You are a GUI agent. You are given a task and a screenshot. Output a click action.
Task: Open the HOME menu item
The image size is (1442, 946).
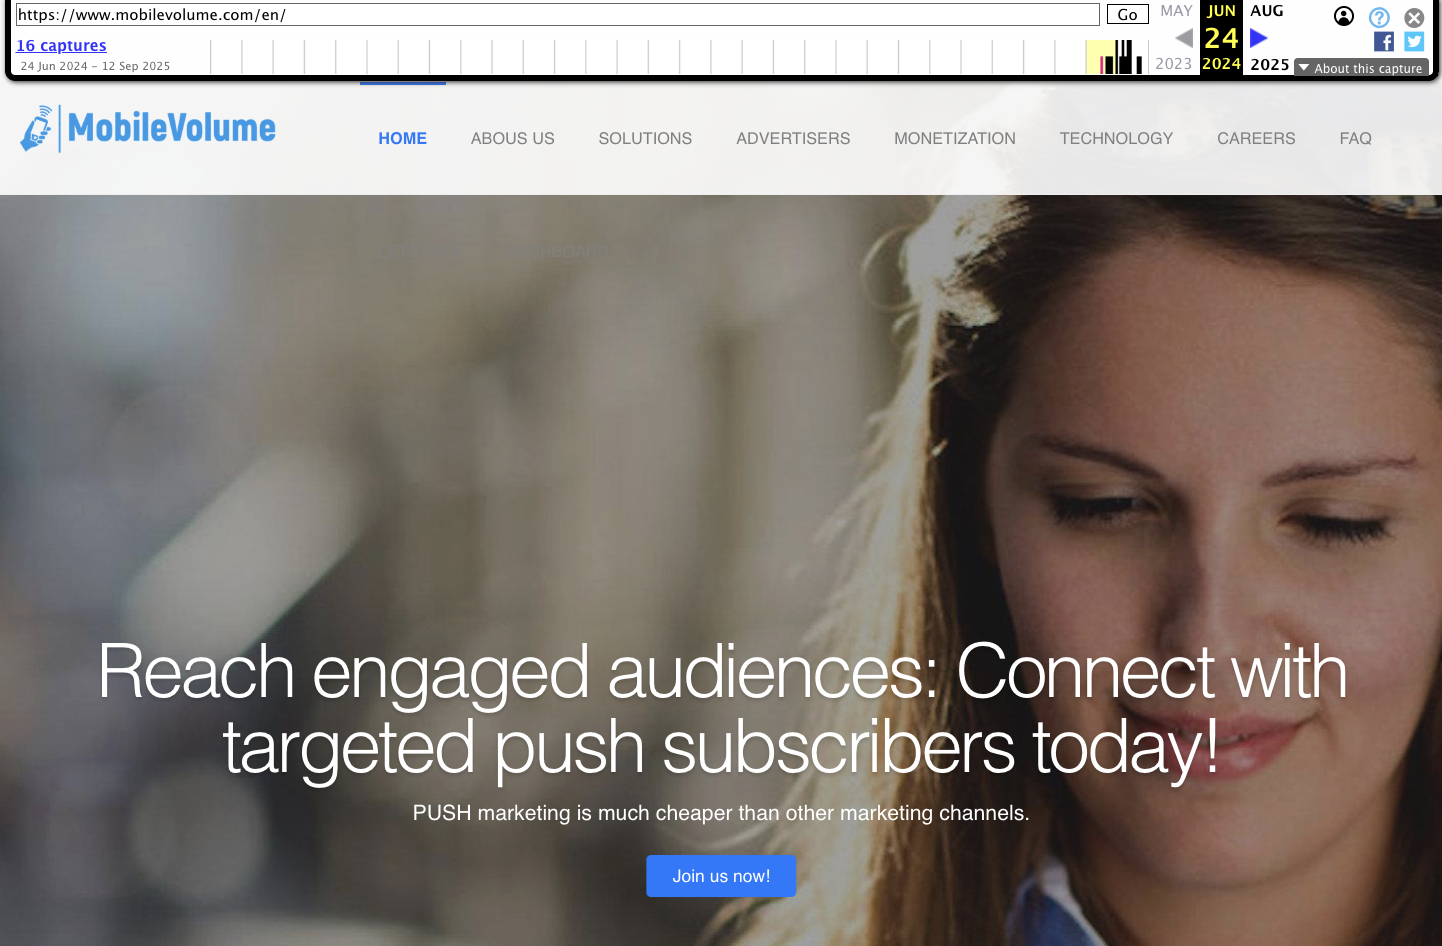coord(402,138)
